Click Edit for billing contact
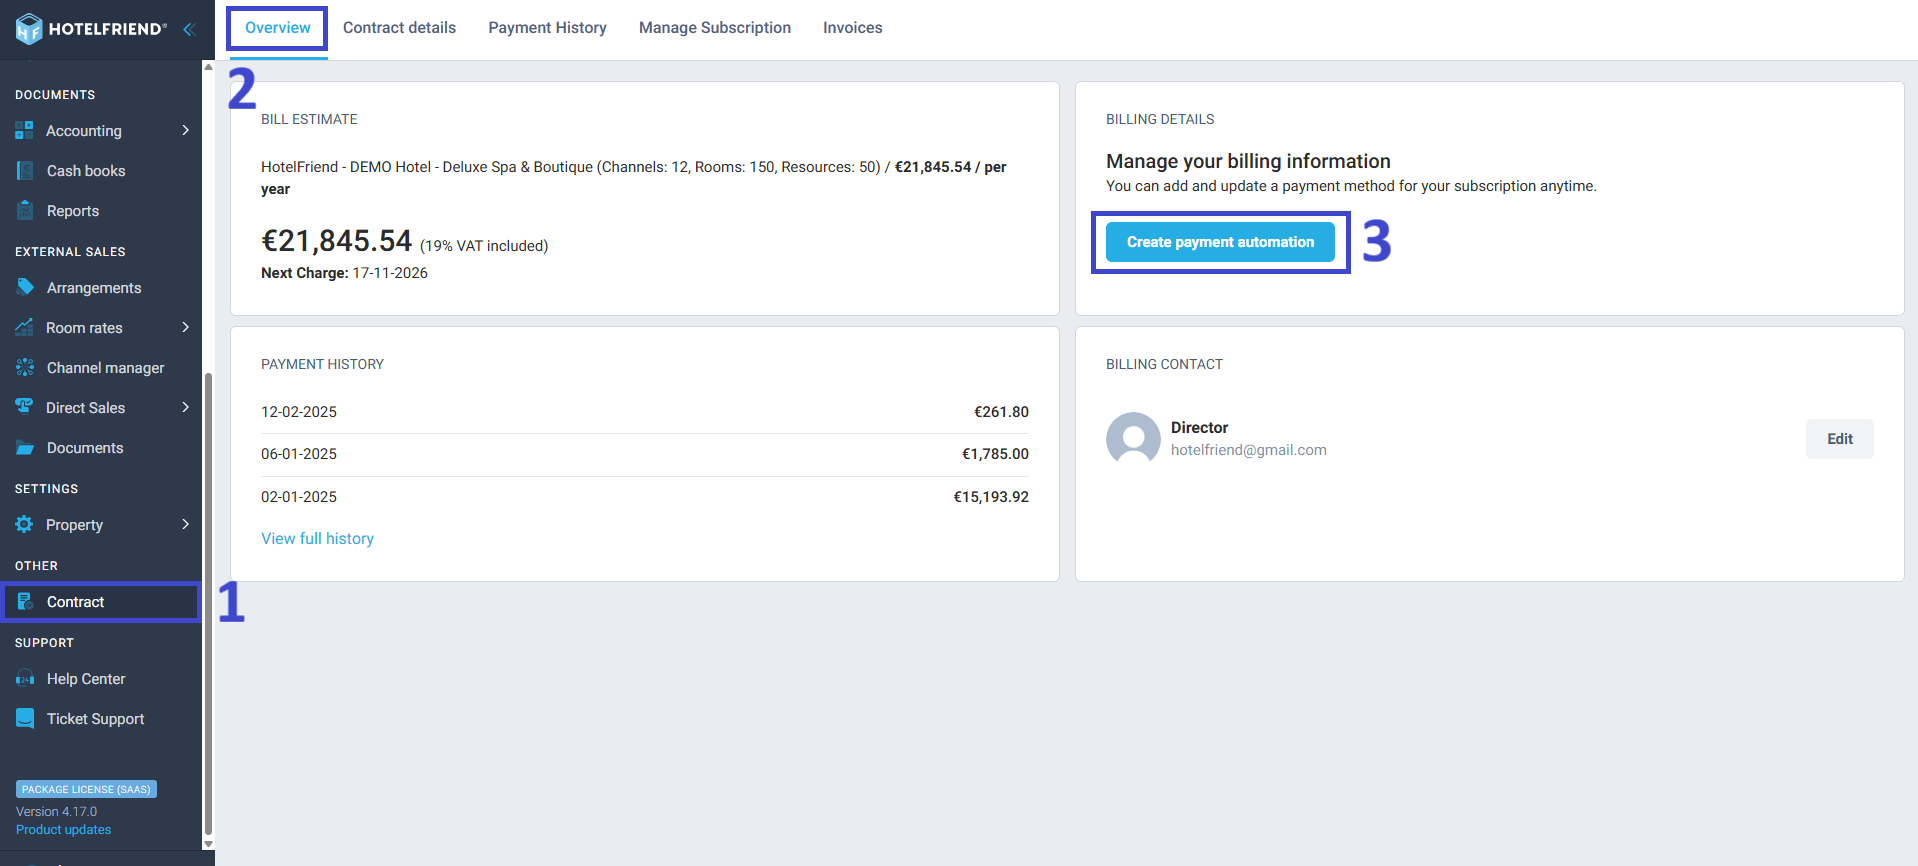Screen dimensions: 1918x866 (1840, 439)
